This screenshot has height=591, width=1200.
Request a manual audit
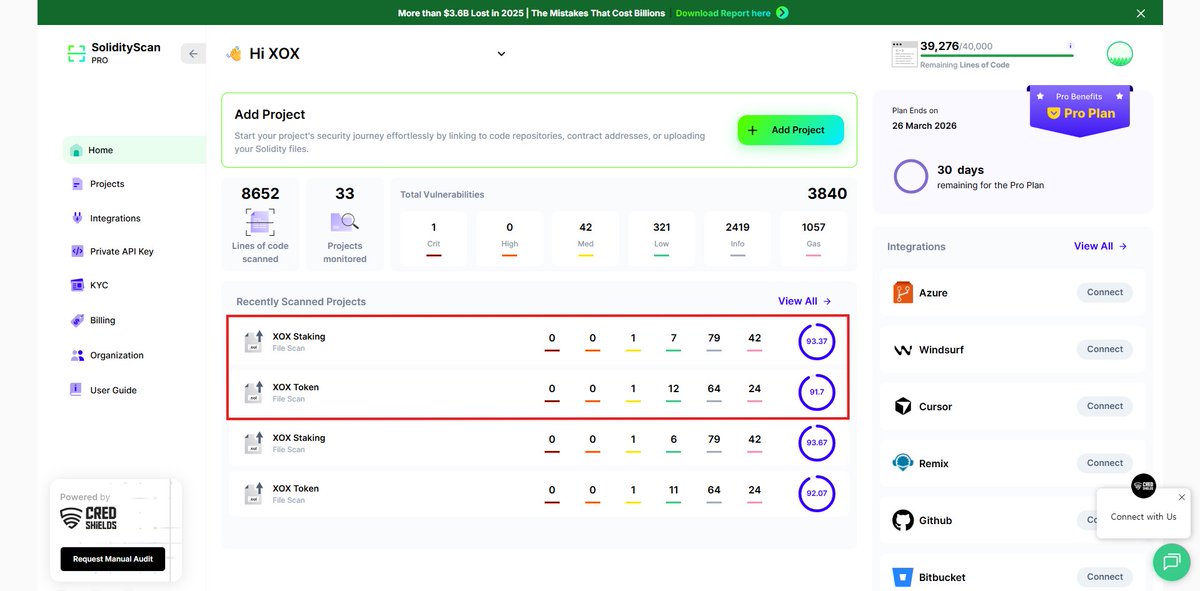point(113,559)
